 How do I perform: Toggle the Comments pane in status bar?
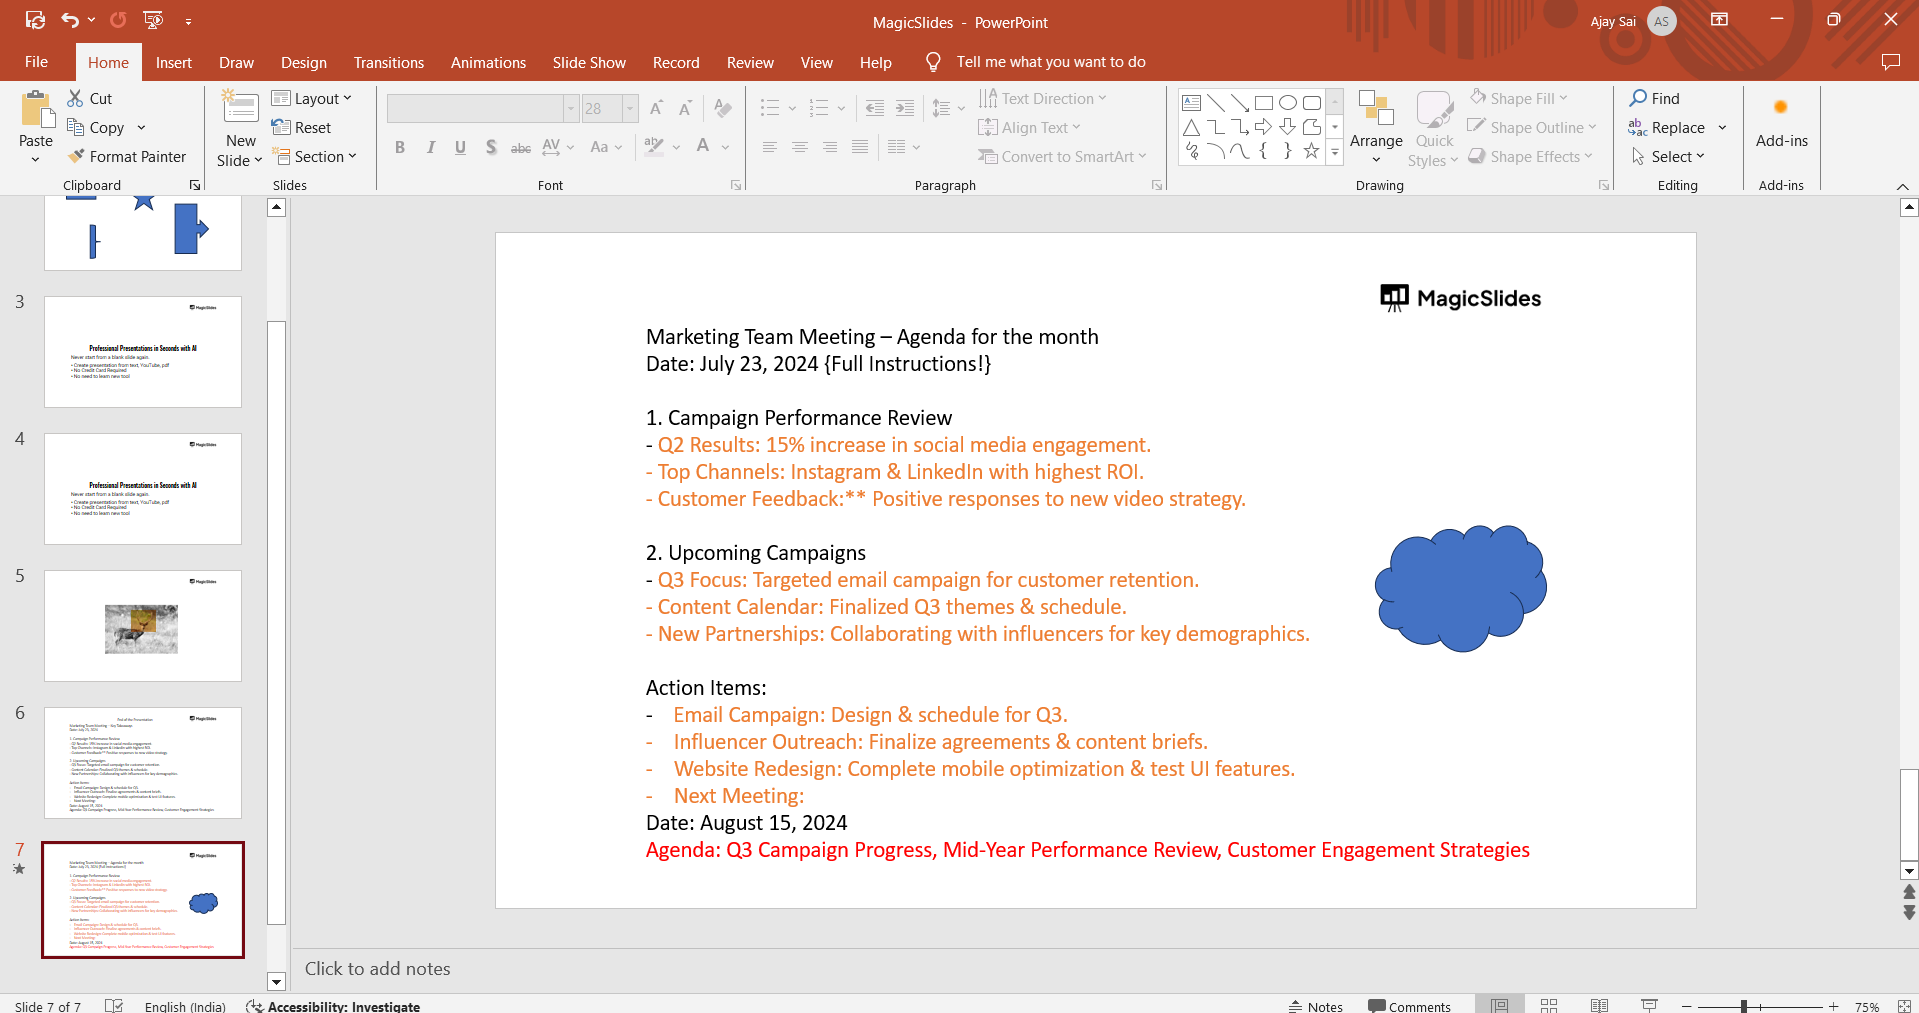[1409, 1006]
